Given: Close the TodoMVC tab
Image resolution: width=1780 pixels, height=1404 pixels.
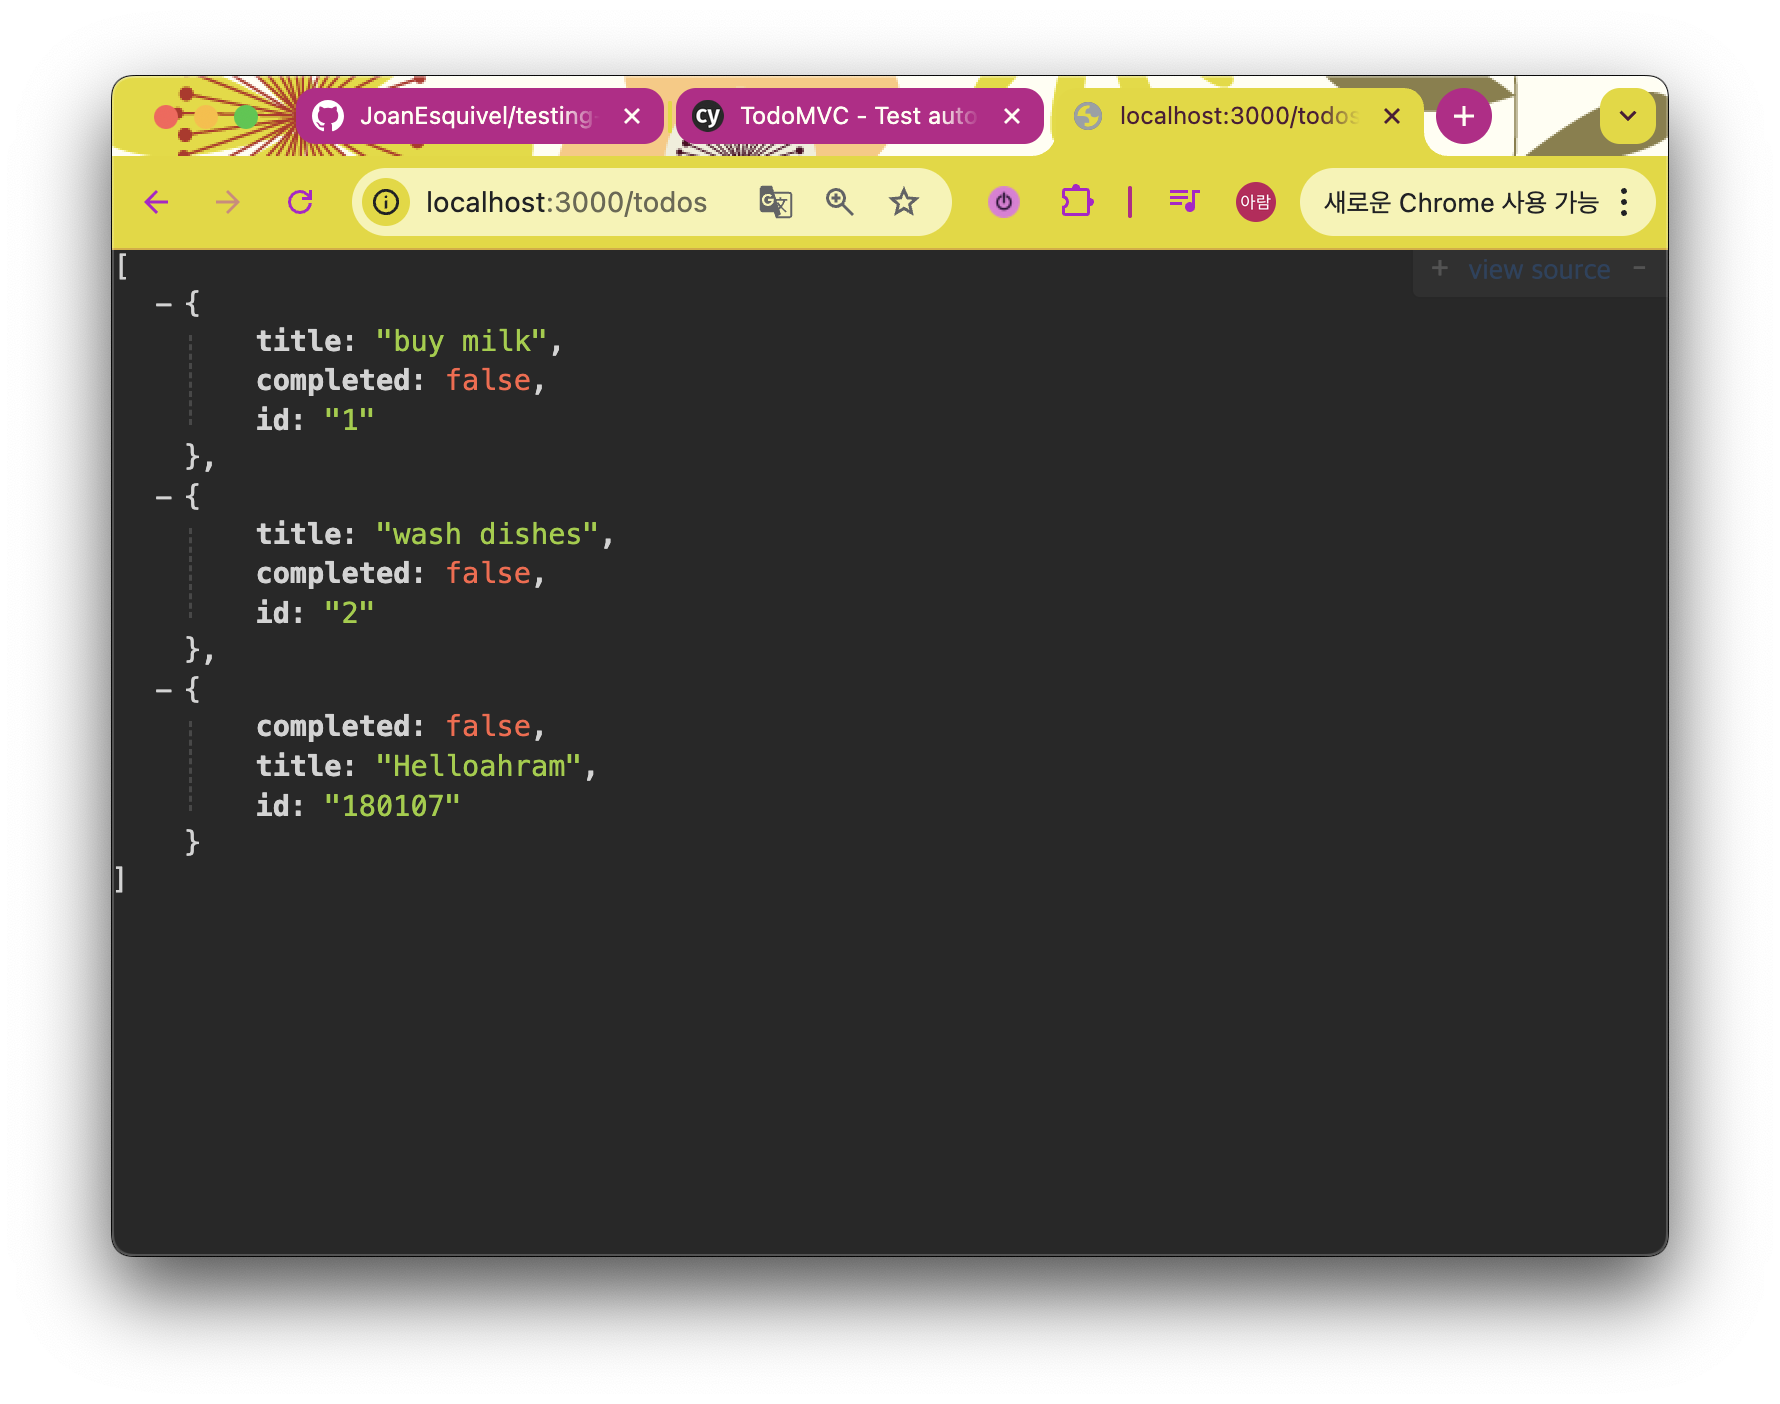Looking at the screenshot, I should point(1012,116).
